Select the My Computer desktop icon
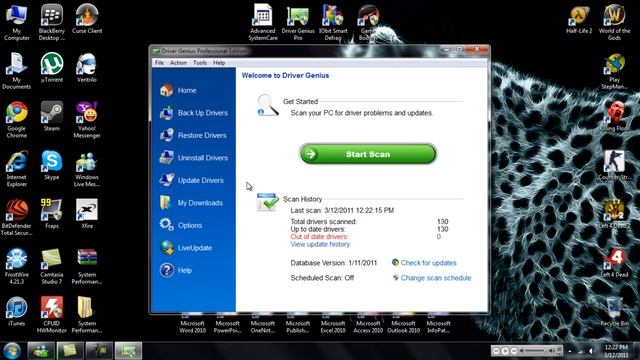 tap(16, 22)
